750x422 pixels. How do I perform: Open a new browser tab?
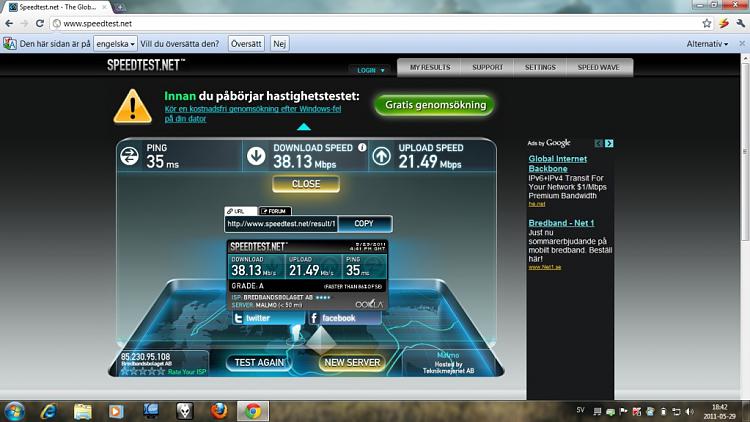click(x=120, y=7)
